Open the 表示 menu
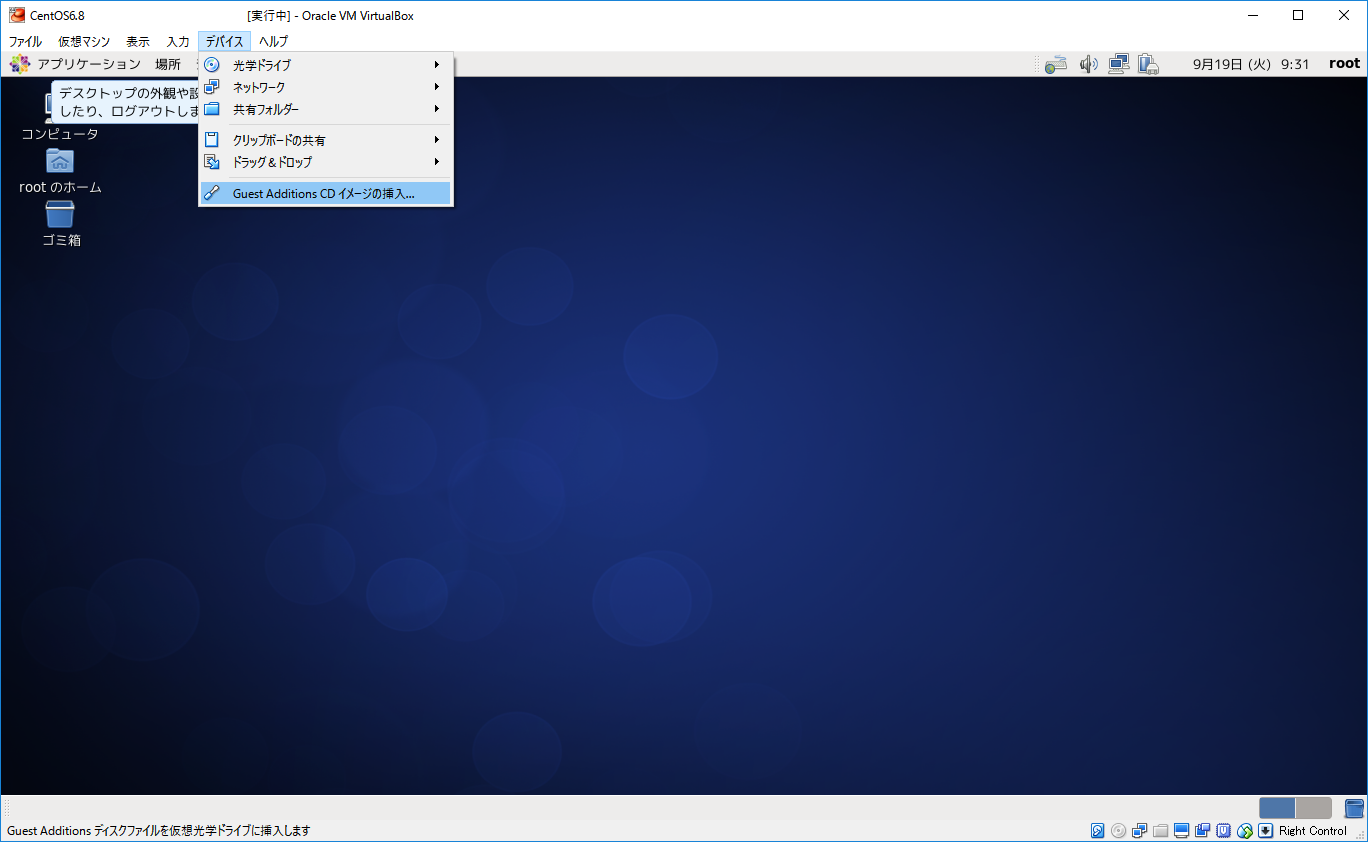 tap(138, 41)
